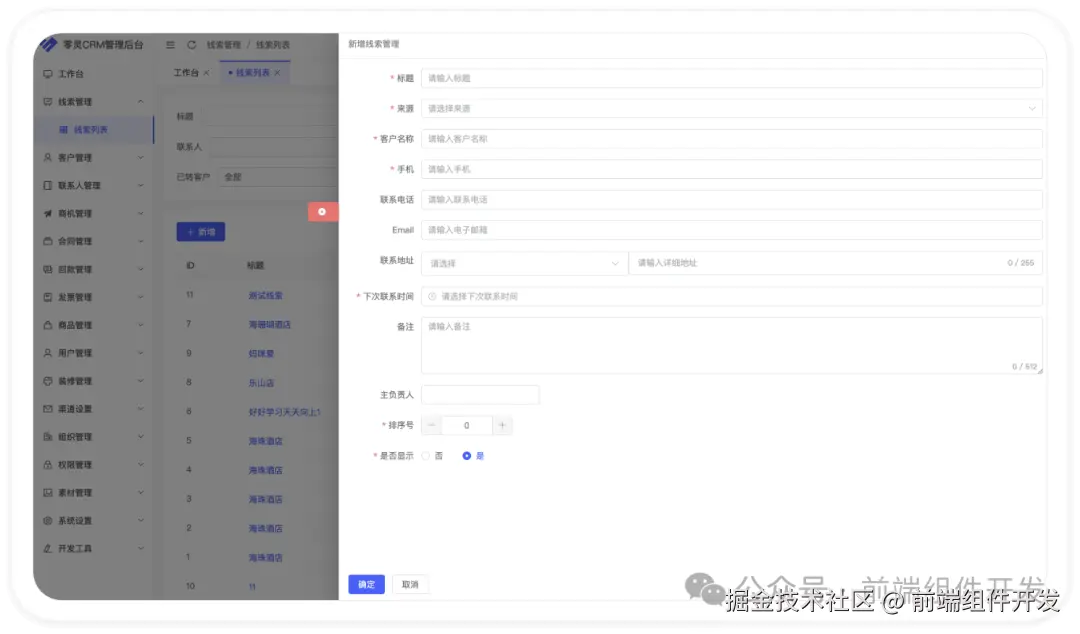Viewport: 1080px width, 634px height.
Task: Select 是 for 是否显示
Action: (x=466, y=455)
